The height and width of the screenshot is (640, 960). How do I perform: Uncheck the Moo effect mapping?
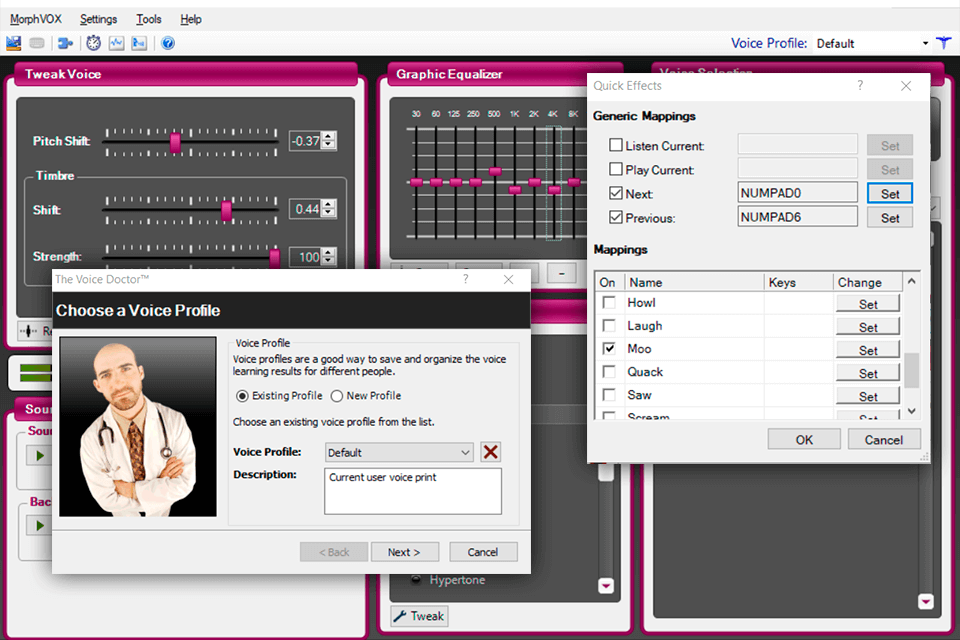point(609,348)
